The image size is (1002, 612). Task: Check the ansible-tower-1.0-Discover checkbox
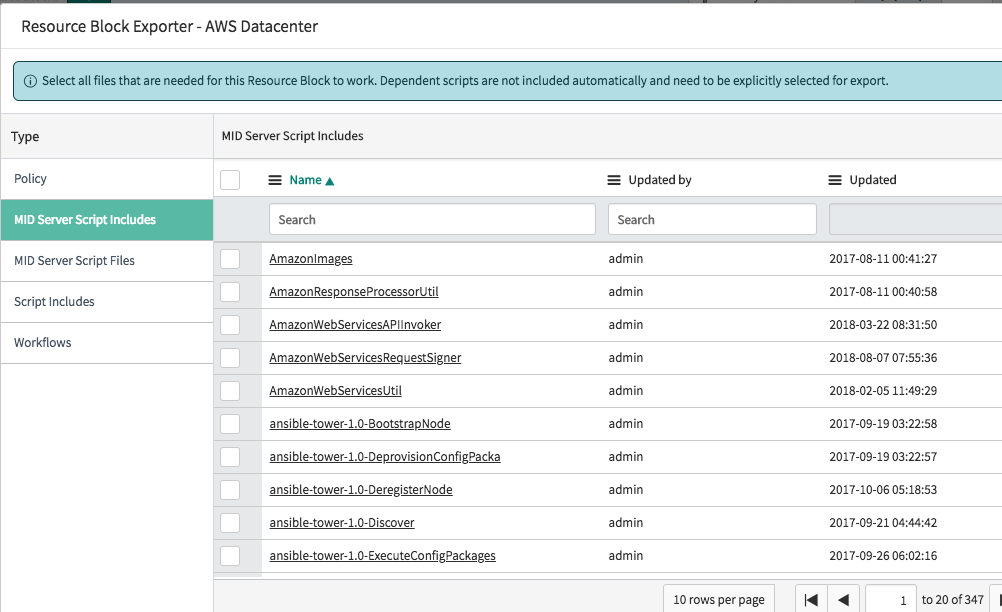coord(230,523)
